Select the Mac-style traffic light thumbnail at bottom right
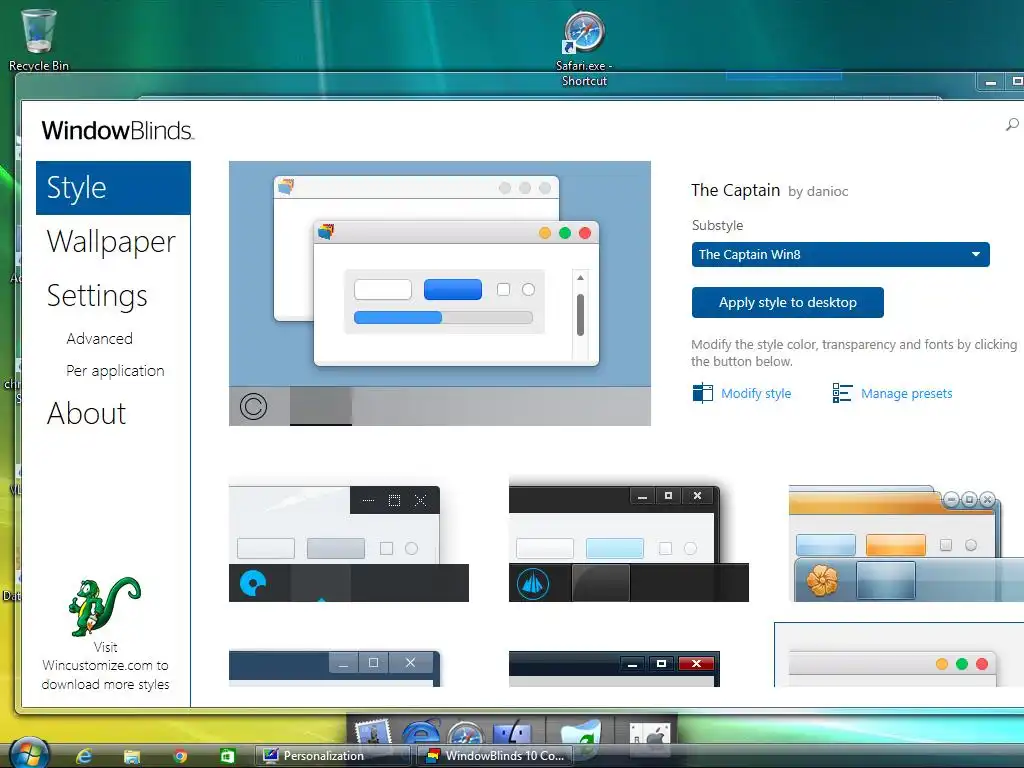Screen dimensions: 1024x768 tap(899, 655)
